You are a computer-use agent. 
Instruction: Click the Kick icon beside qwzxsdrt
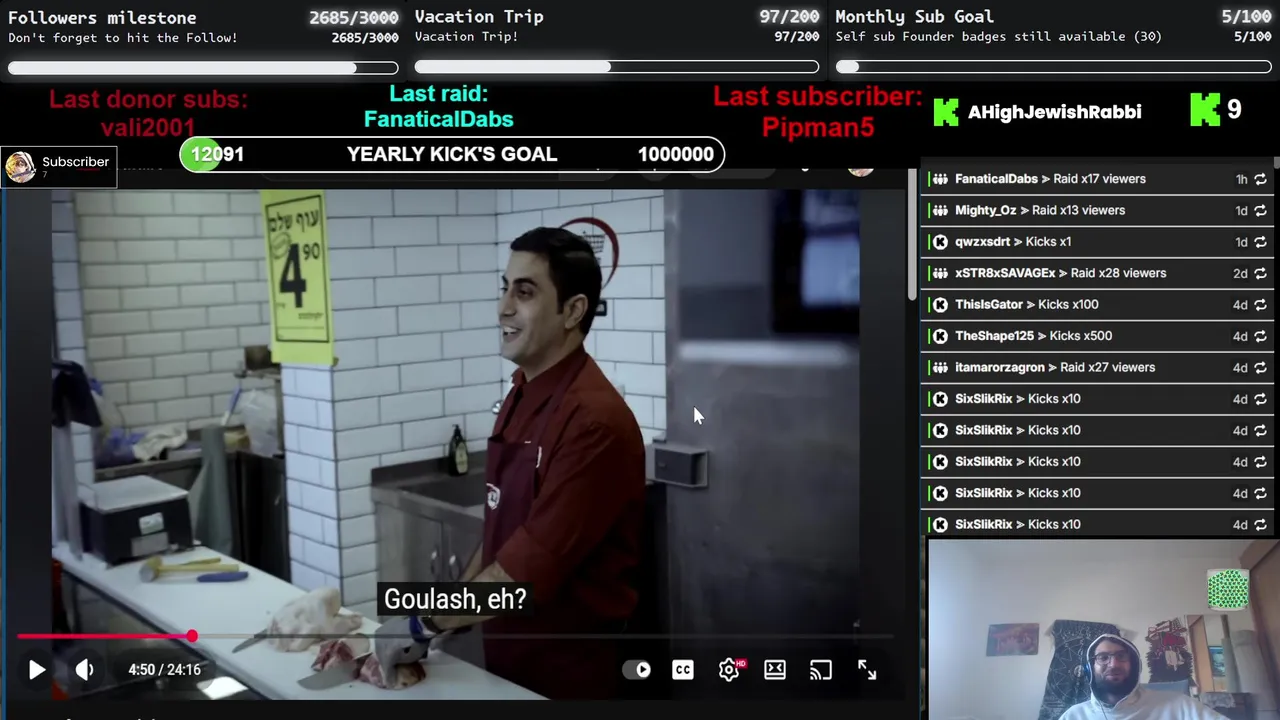pyautogui.click(x=939, y=242)
